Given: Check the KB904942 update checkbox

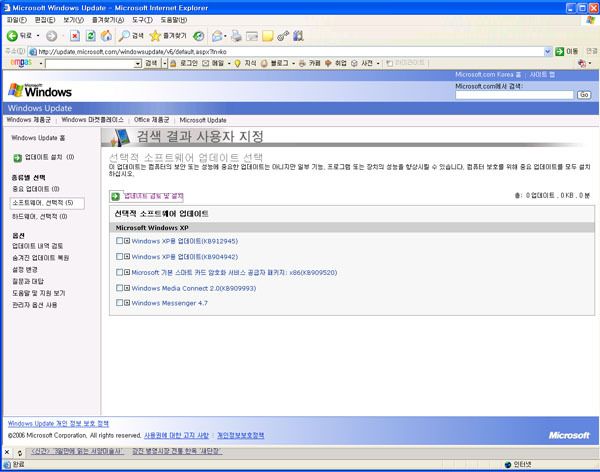Looking at the screenshot, I should (x=119, y=256).
